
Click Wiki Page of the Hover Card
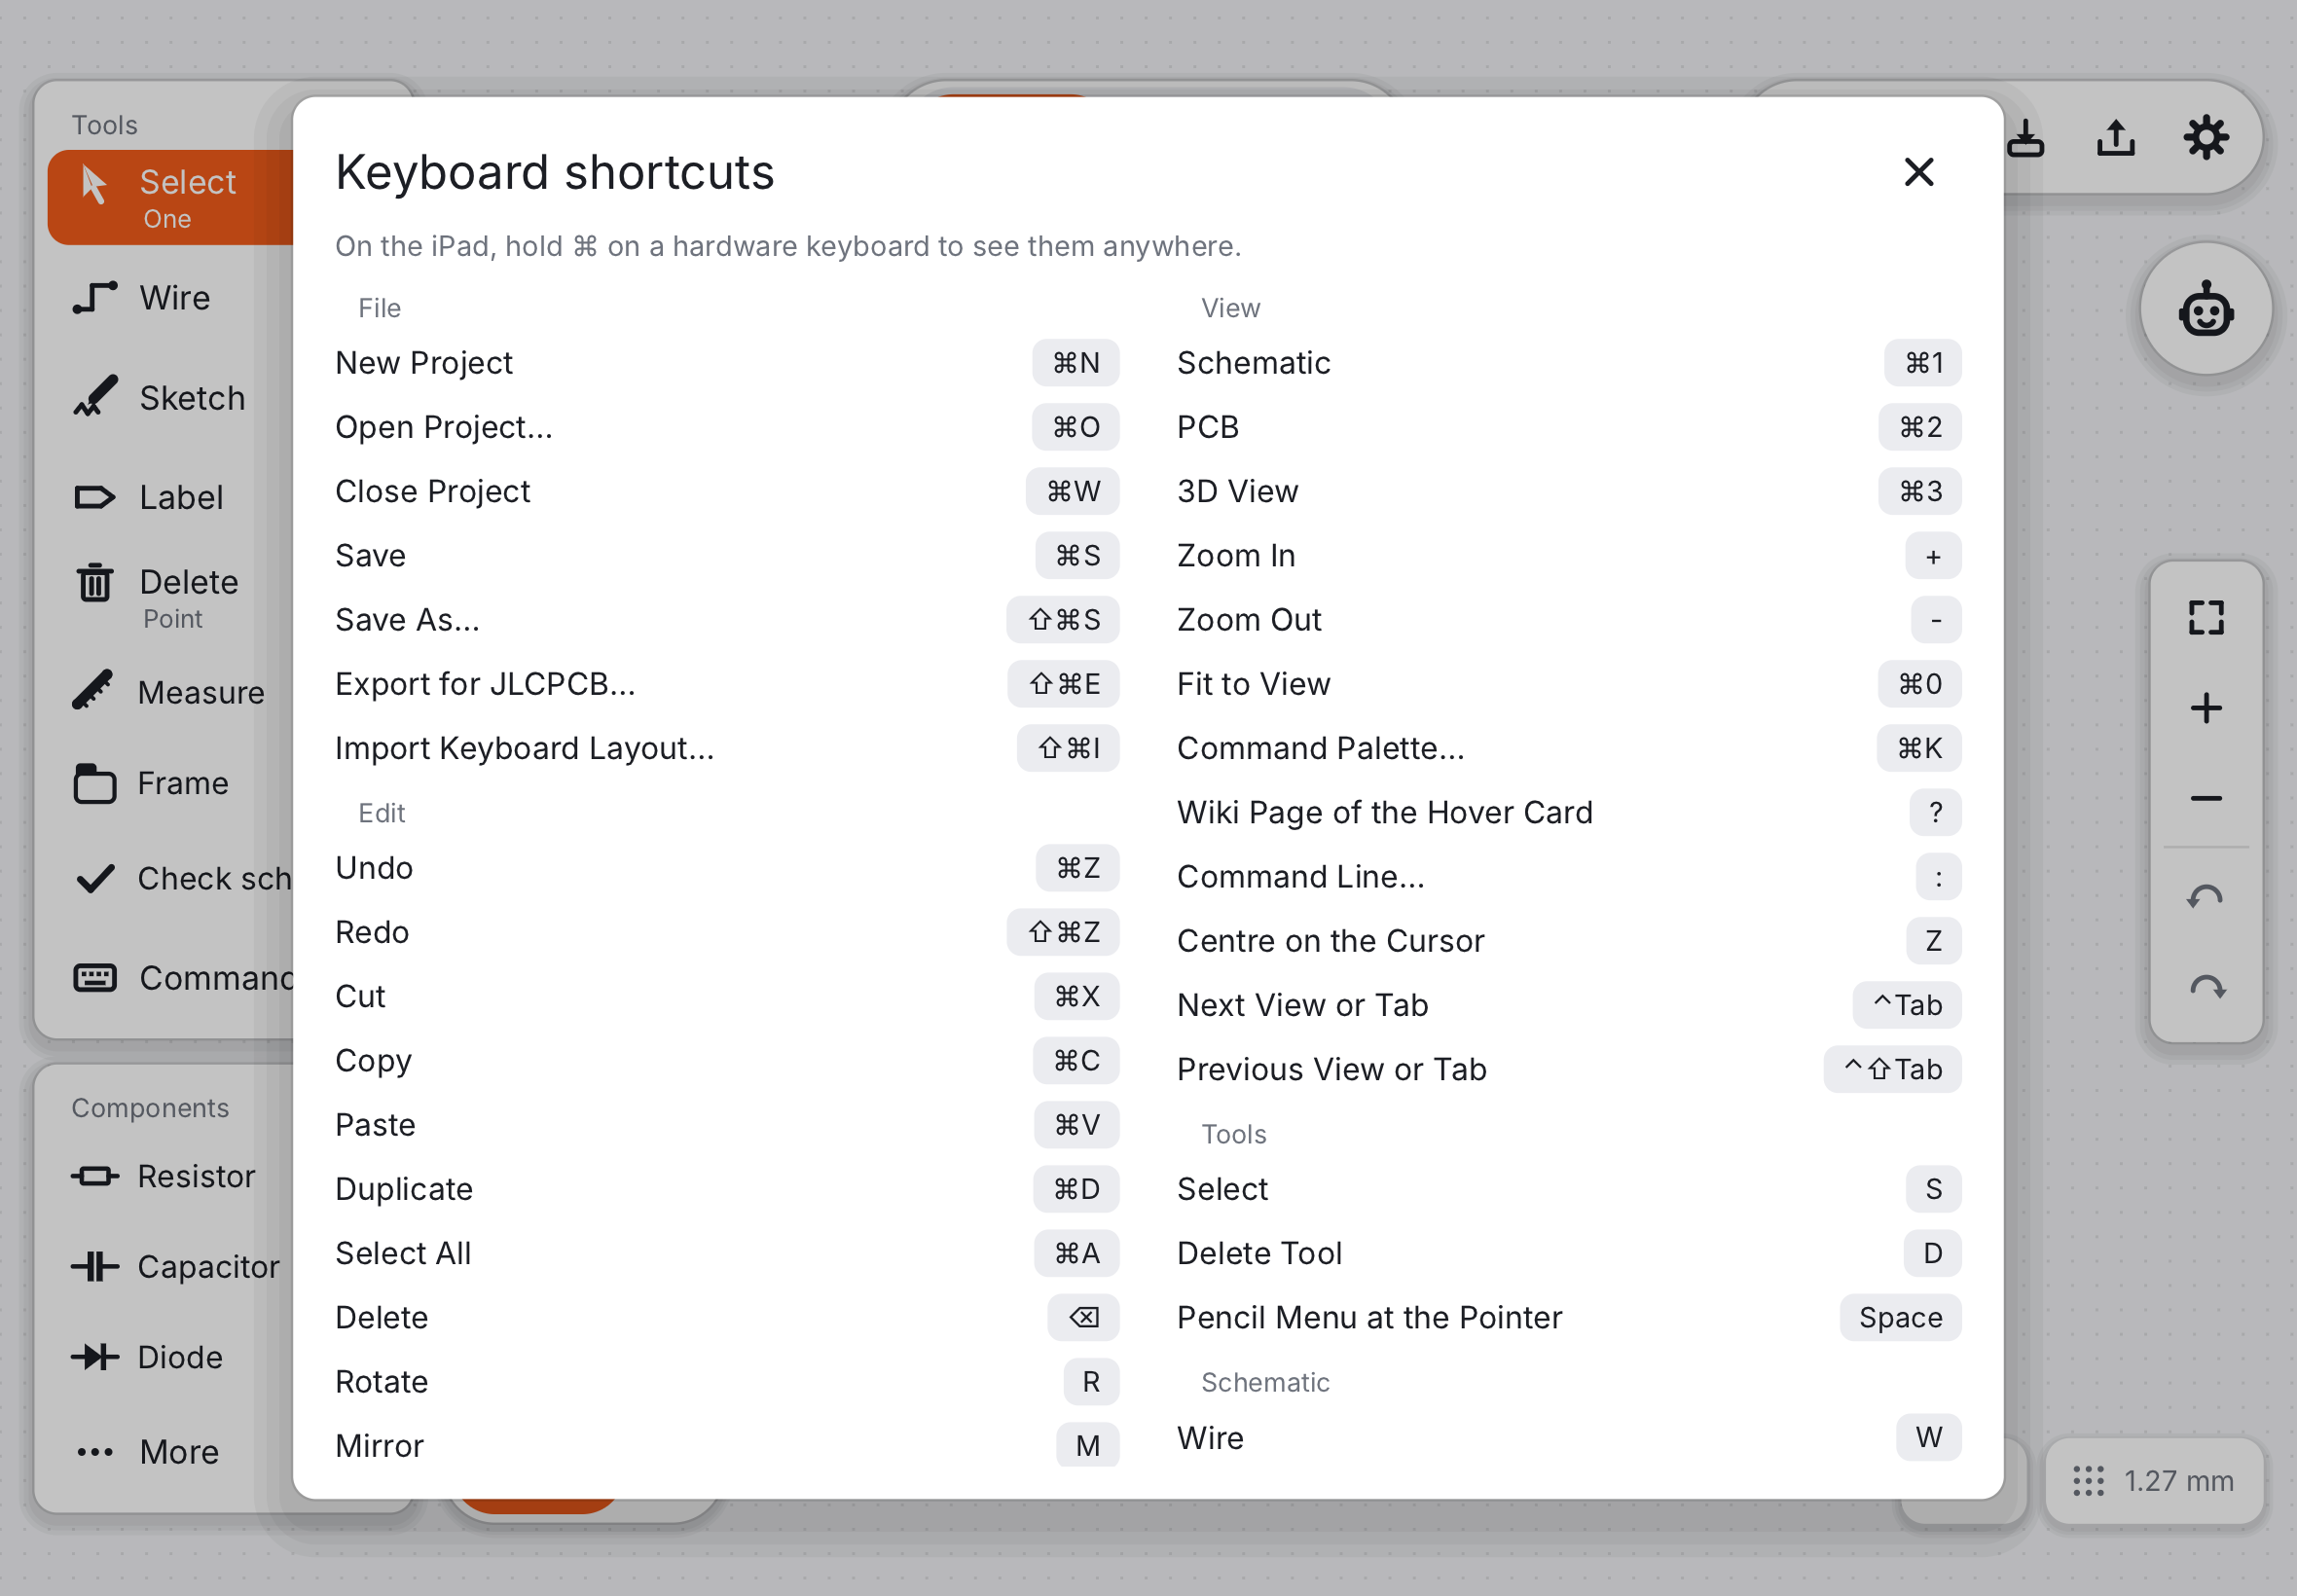tap(1568, 812)
